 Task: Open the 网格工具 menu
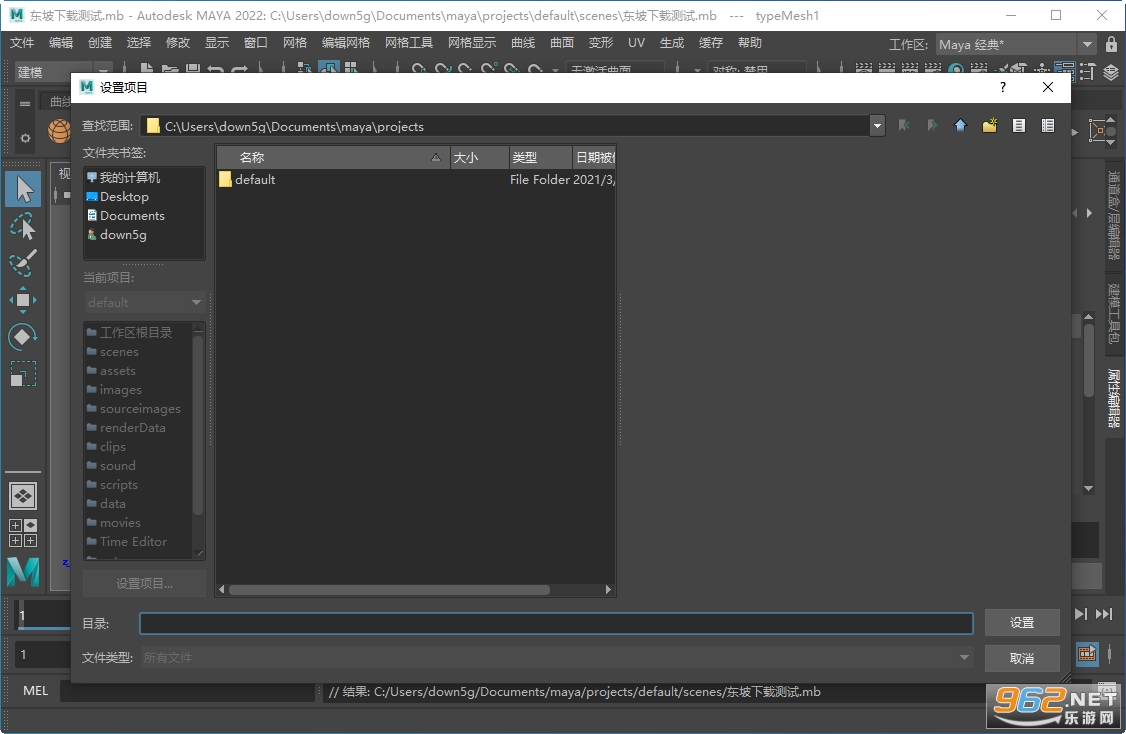click(x=409, y=42)
